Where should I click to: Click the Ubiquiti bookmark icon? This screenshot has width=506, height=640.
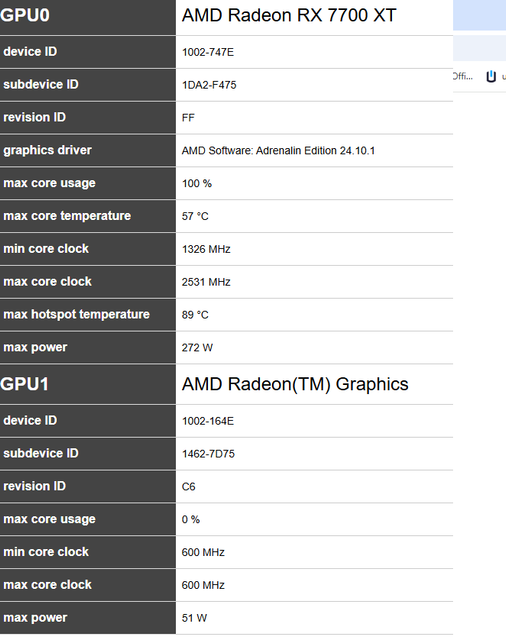click(491, 76)
